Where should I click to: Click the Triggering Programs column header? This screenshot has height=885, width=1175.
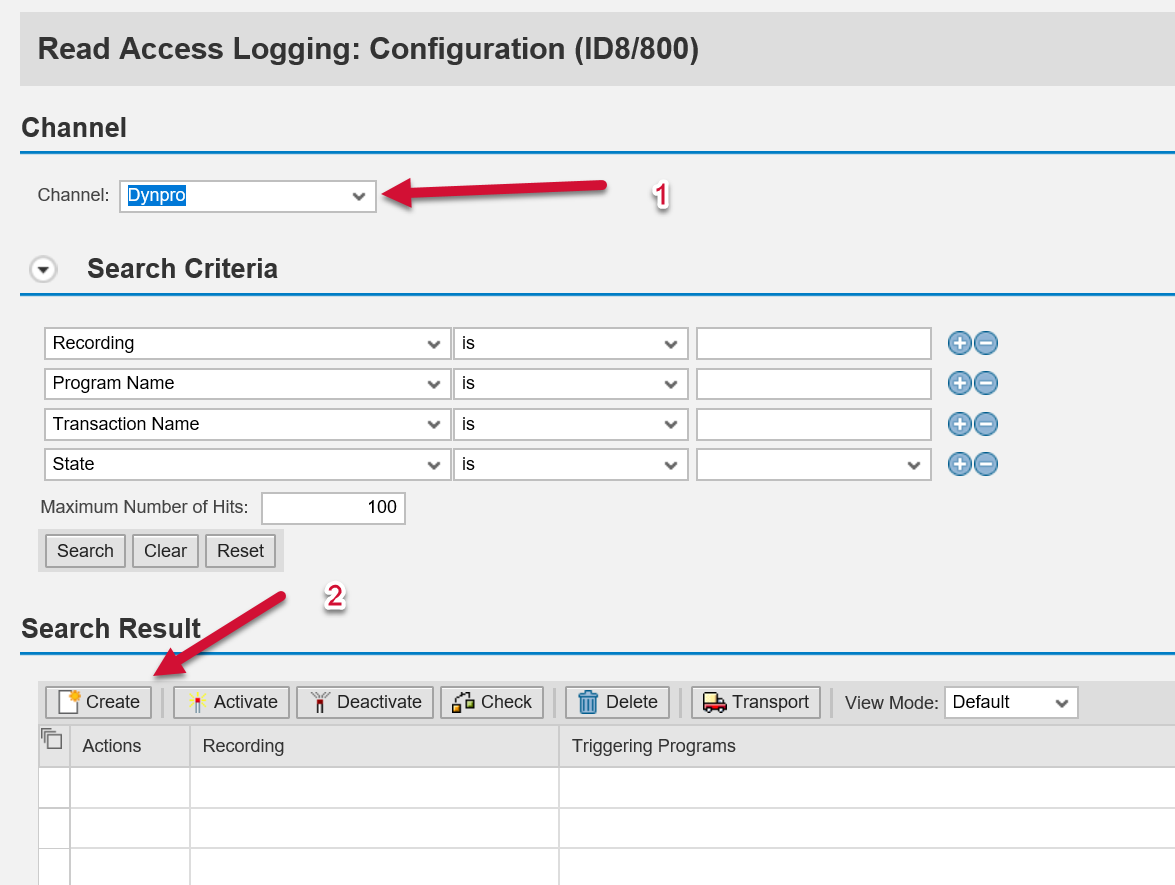[x=653, y=746]
